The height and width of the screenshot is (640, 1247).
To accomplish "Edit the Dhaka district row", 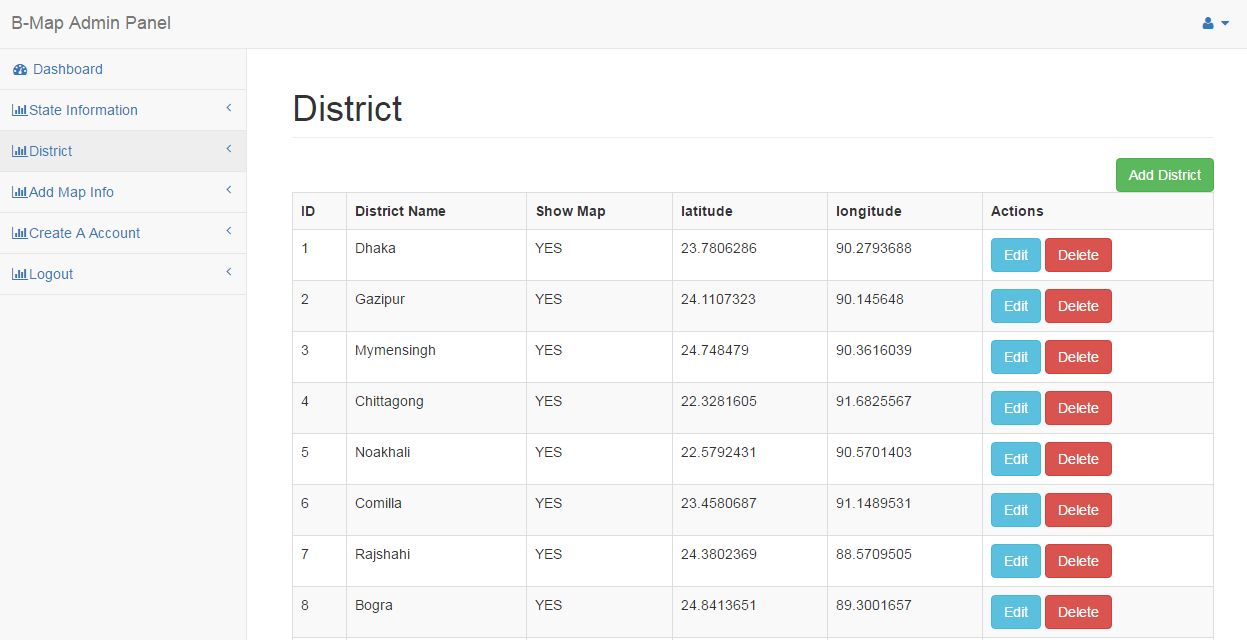I will (x=1016, y=255).
